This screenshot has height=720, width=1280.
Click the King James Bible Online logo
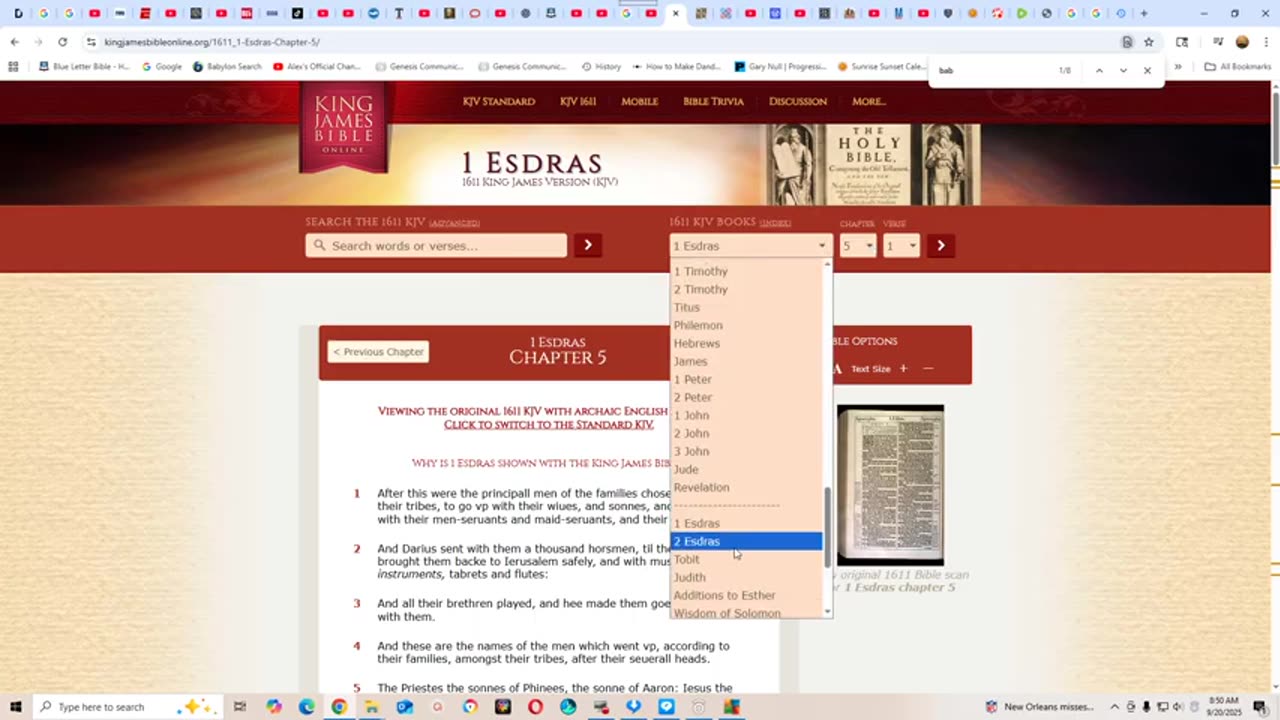(x=343, y=127)
